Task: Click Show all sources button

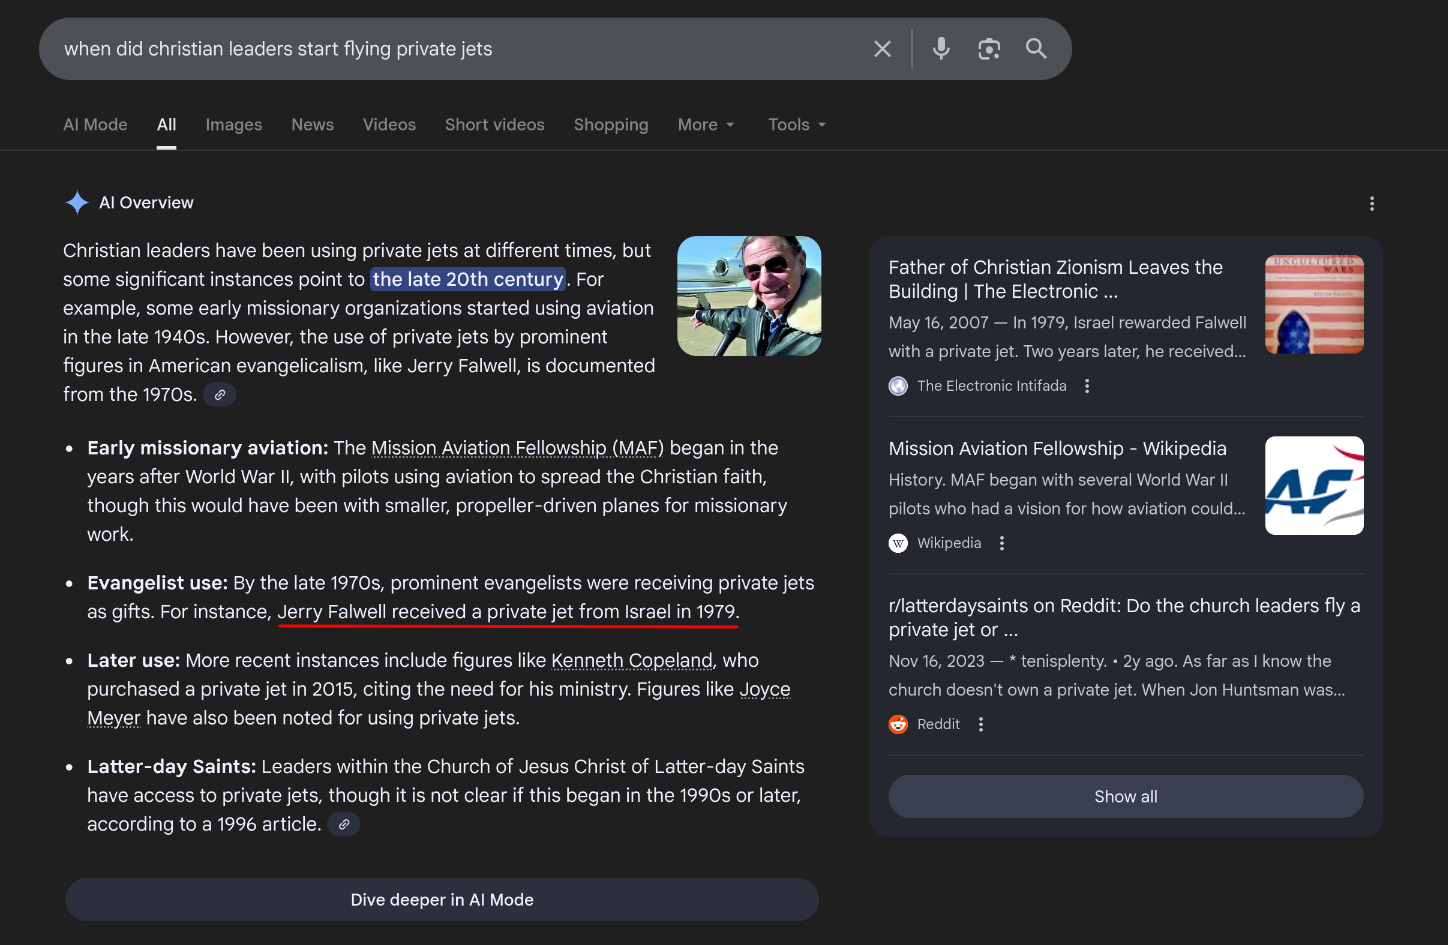Action: point(1126,797)
